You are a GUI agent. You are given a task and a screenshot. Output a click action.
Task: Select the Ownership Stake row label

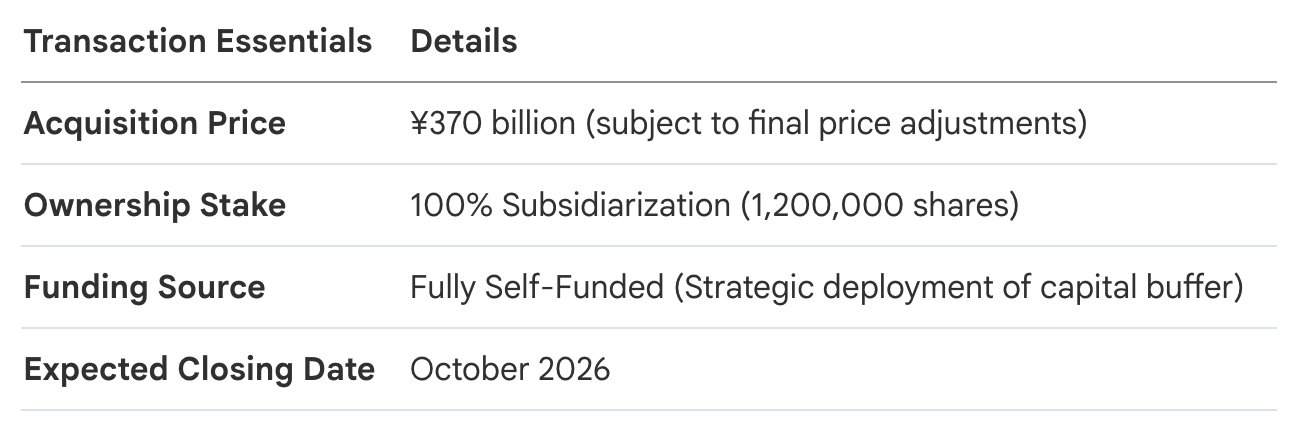(x=155, y=206)
